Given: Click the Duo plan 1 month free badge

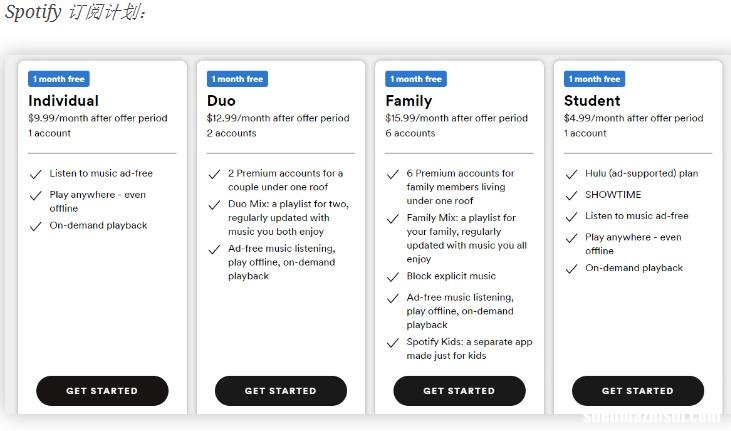Looking at the screenshot, I should click(x=237, y=79).
